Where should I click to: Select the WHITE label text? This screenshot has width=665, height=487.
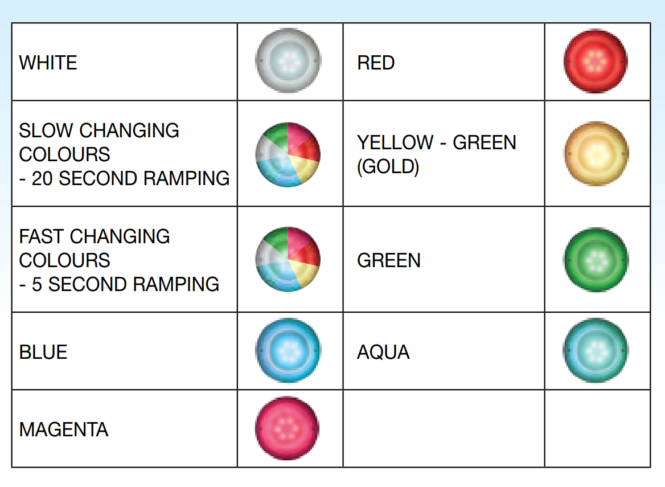pos(48,63)
